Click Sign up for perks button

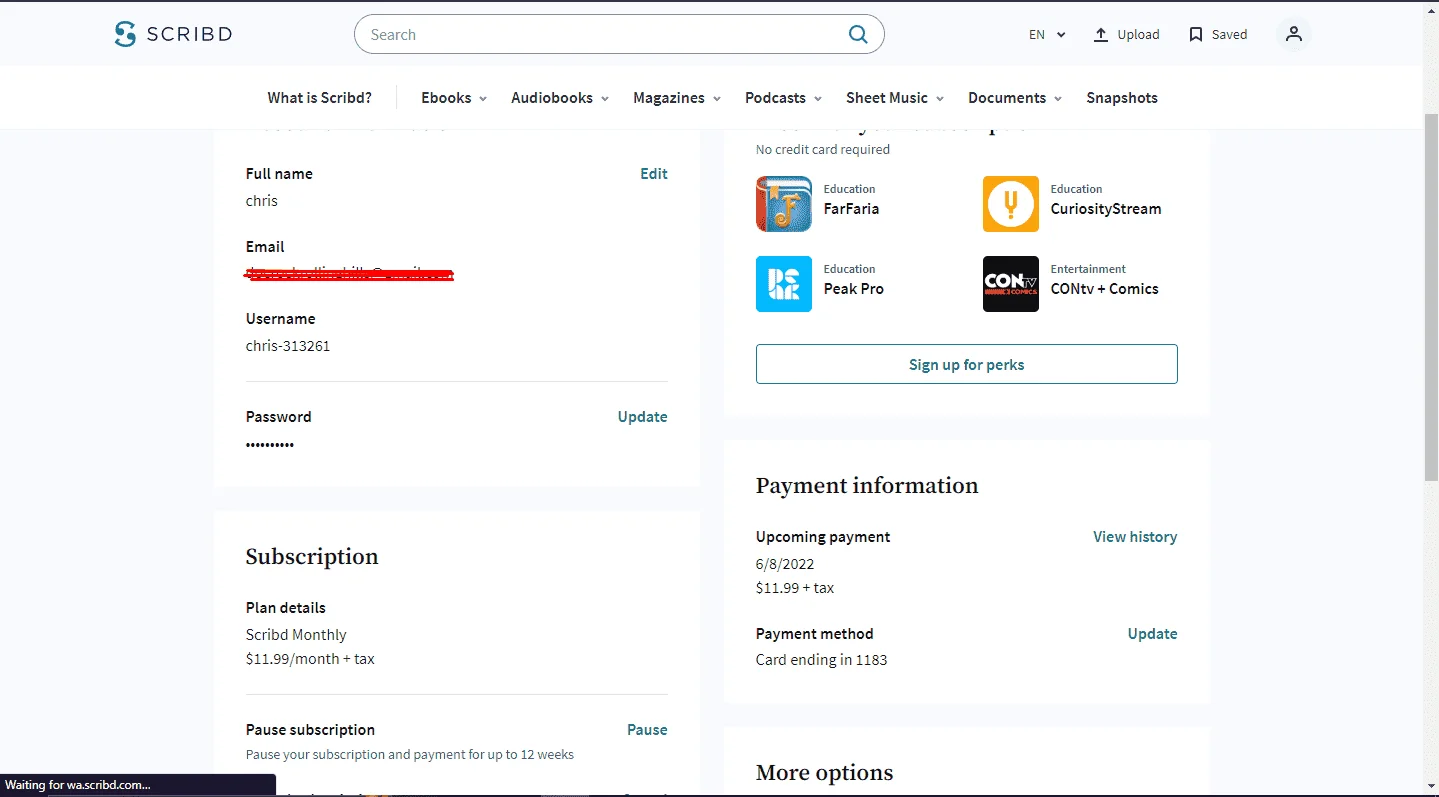click(967, 364)
